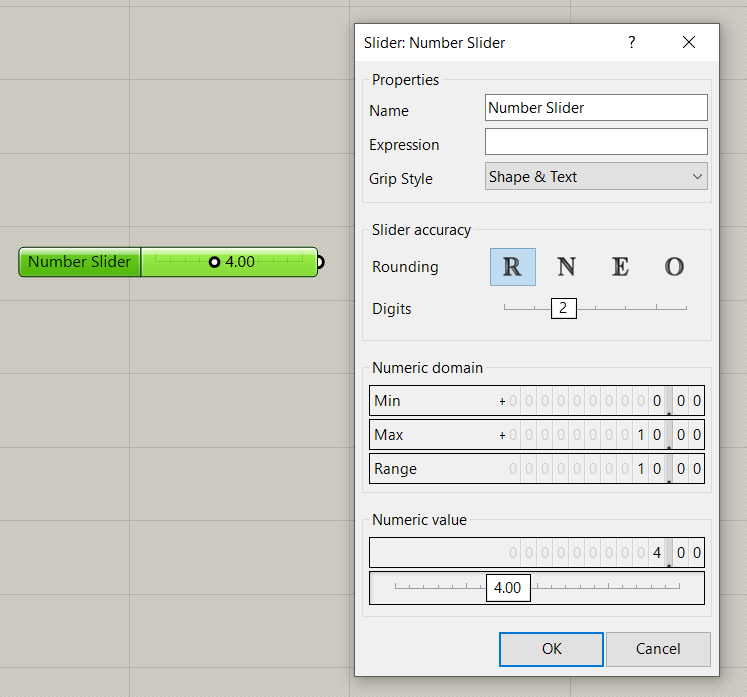Viewport: 747px width, 697px height.
Task: Click the Numeric value digit field
Action: pos(537,552)
